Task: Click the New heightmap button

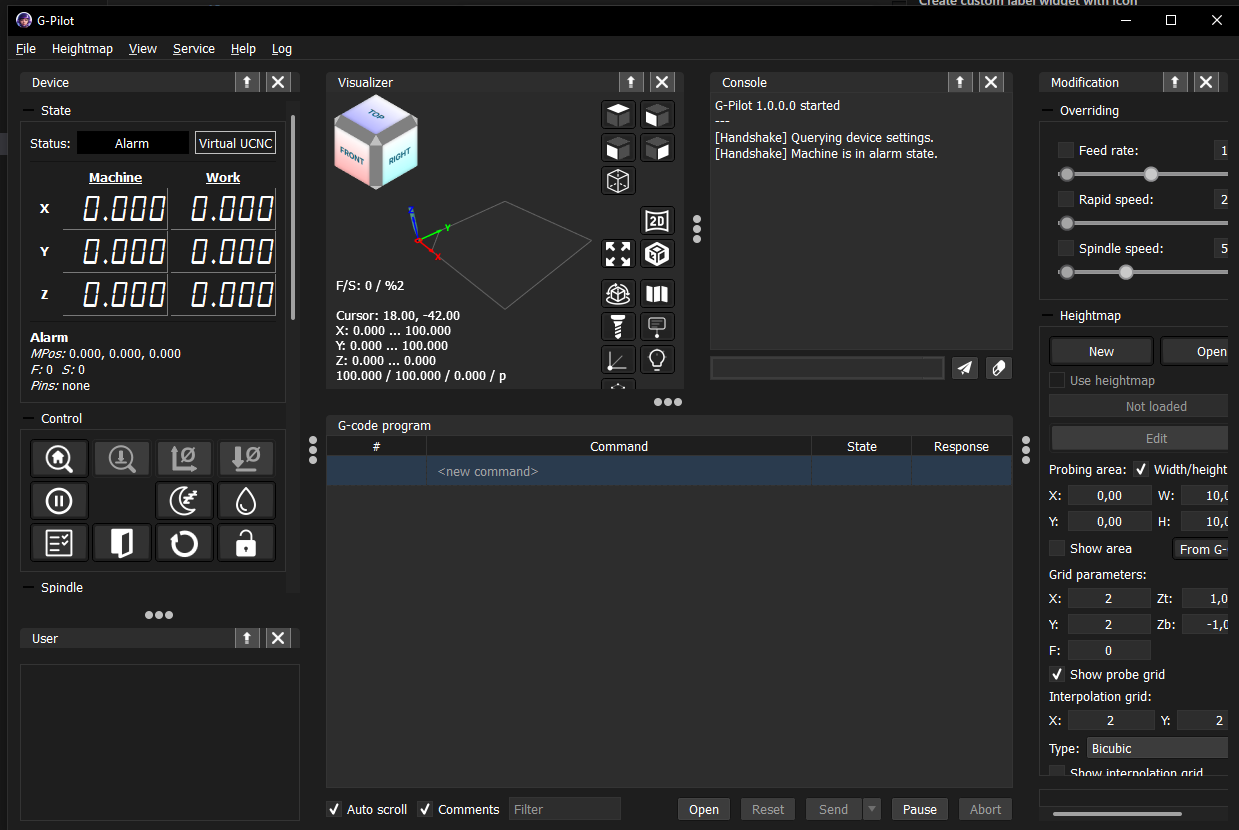Action: (x=1100, y=351)
